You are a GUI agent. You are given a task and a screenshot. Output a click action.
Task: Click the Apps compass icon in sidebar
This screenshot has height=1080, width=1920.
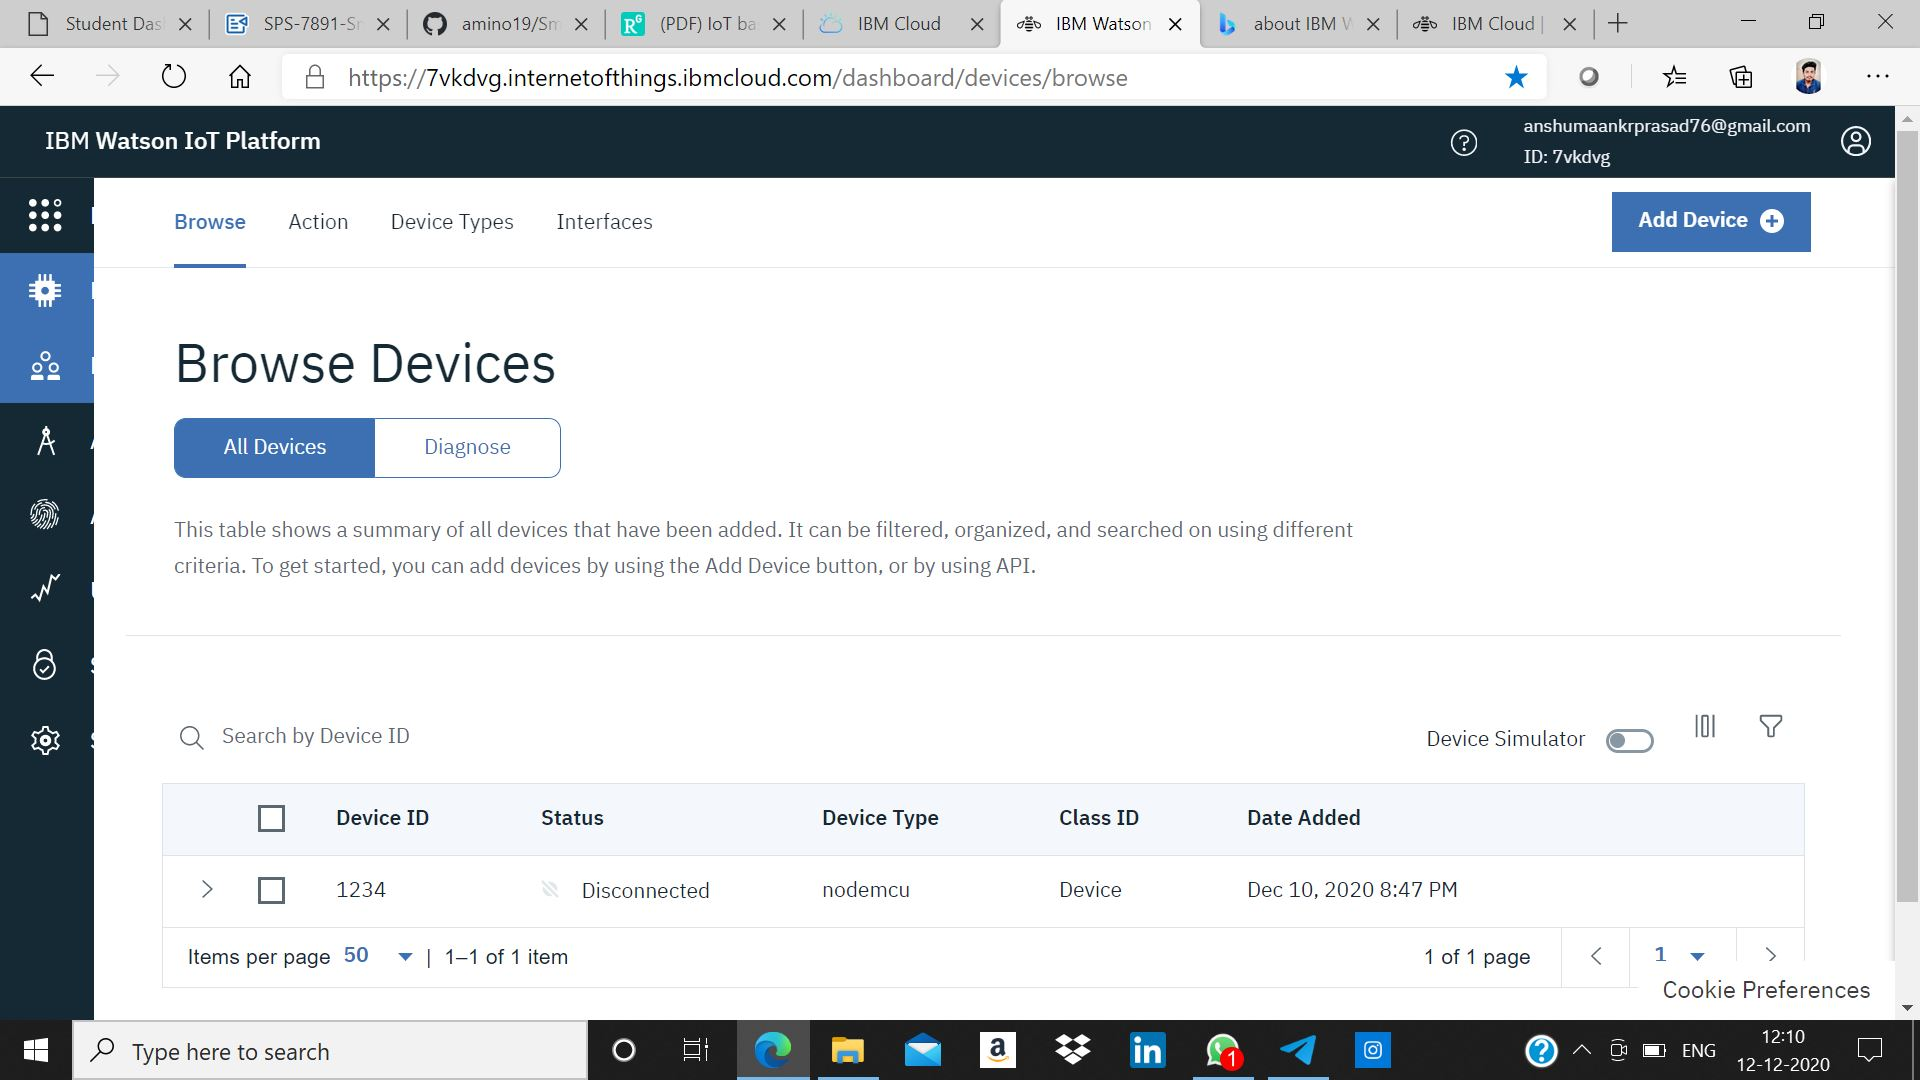tap(45, 441)
